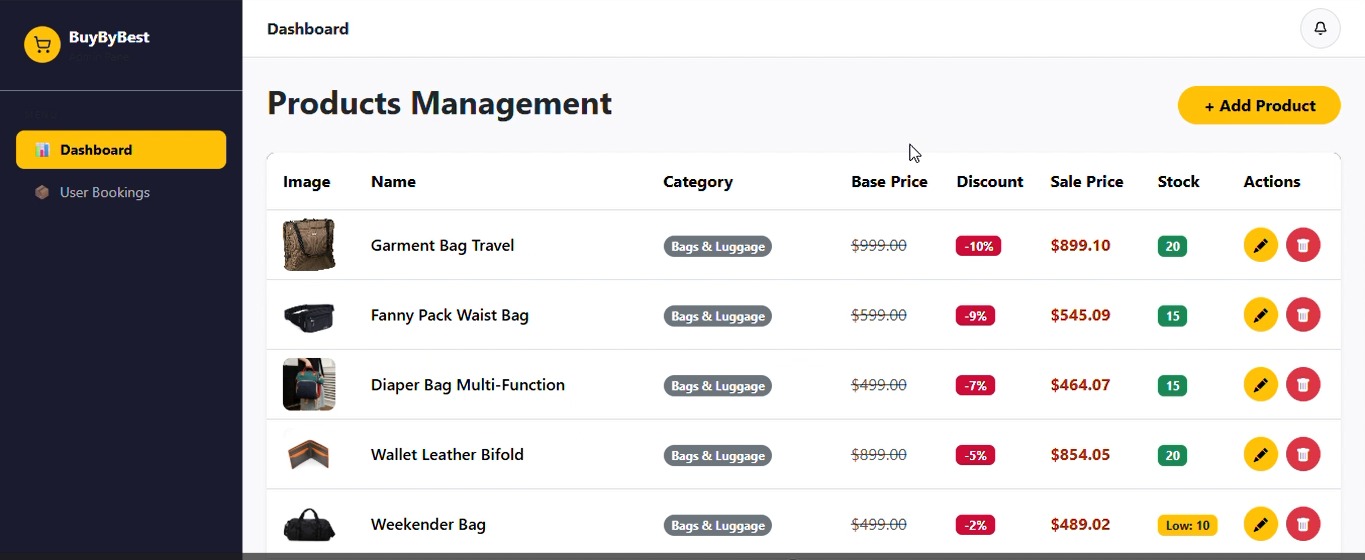
Task: Click the Category column header
Action: [x=698, y=182]
